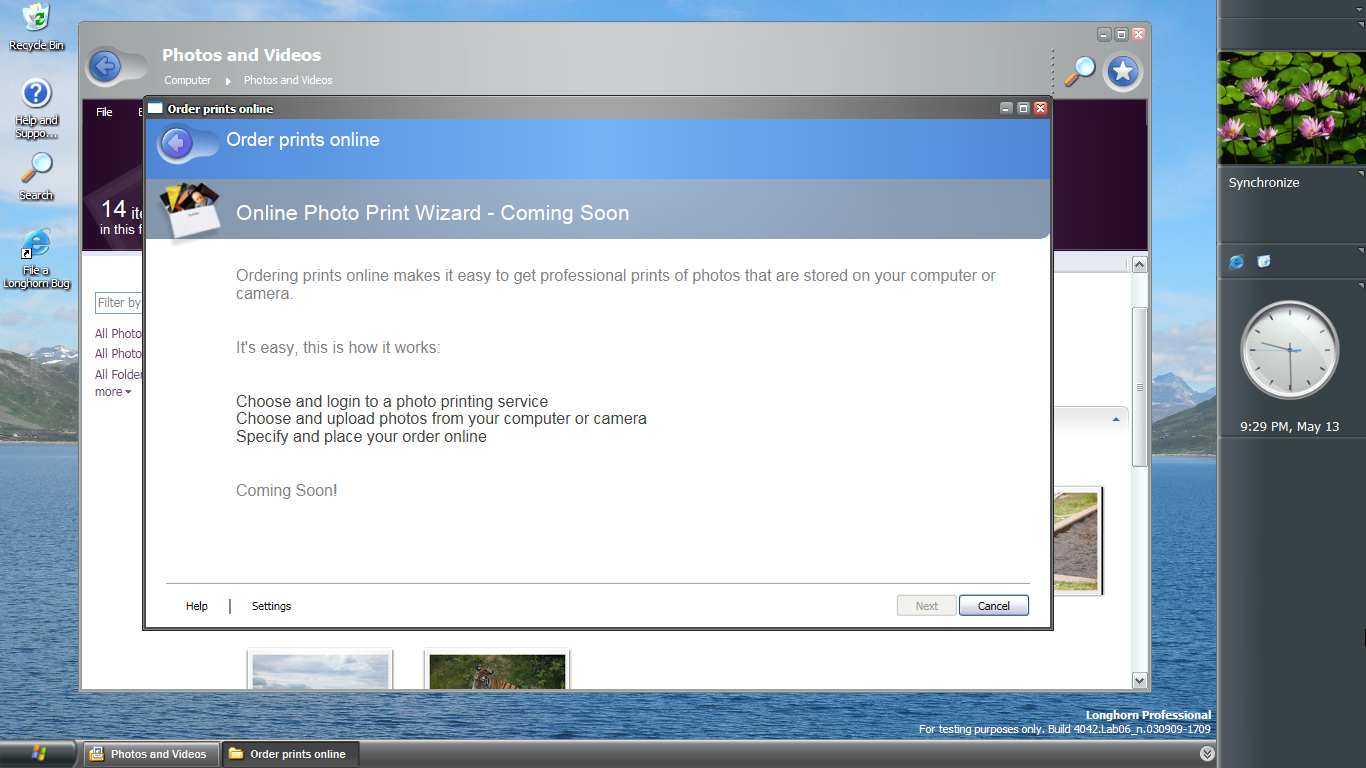Click the Computer breadcrumb

[x=188, y=80]
